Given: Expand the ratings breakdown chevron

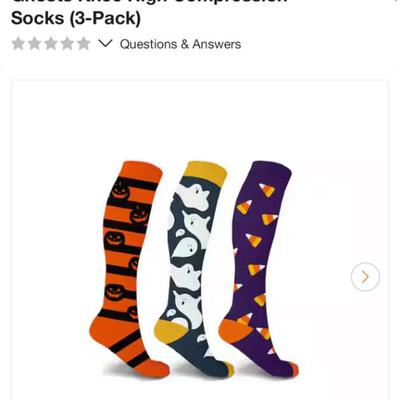Looking at the screenshot, I should [105, 43].
